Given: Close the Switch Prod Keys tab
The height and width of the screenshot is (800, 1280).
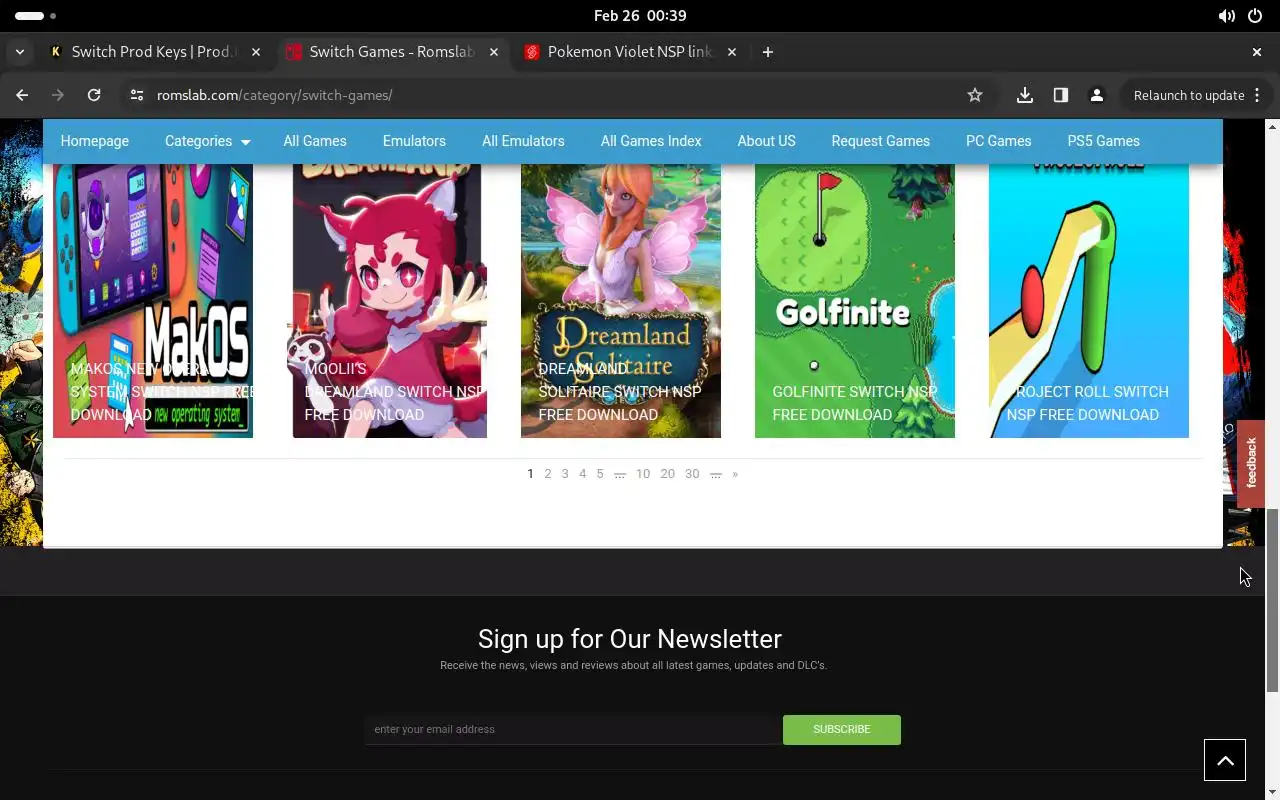Looking at the screenshot, I should tap(256, 52).
